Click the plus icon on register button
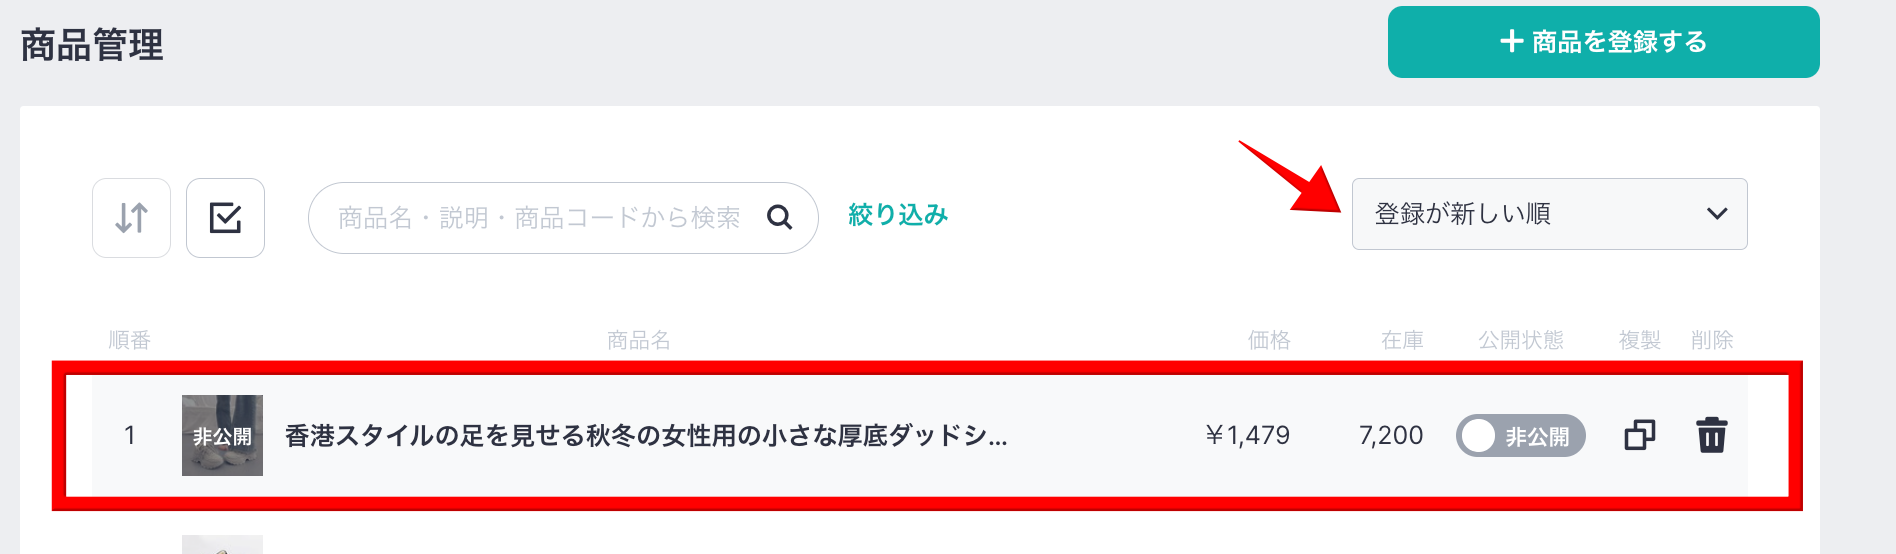Screen dimensions: 1896x554 pos(1511,41)
